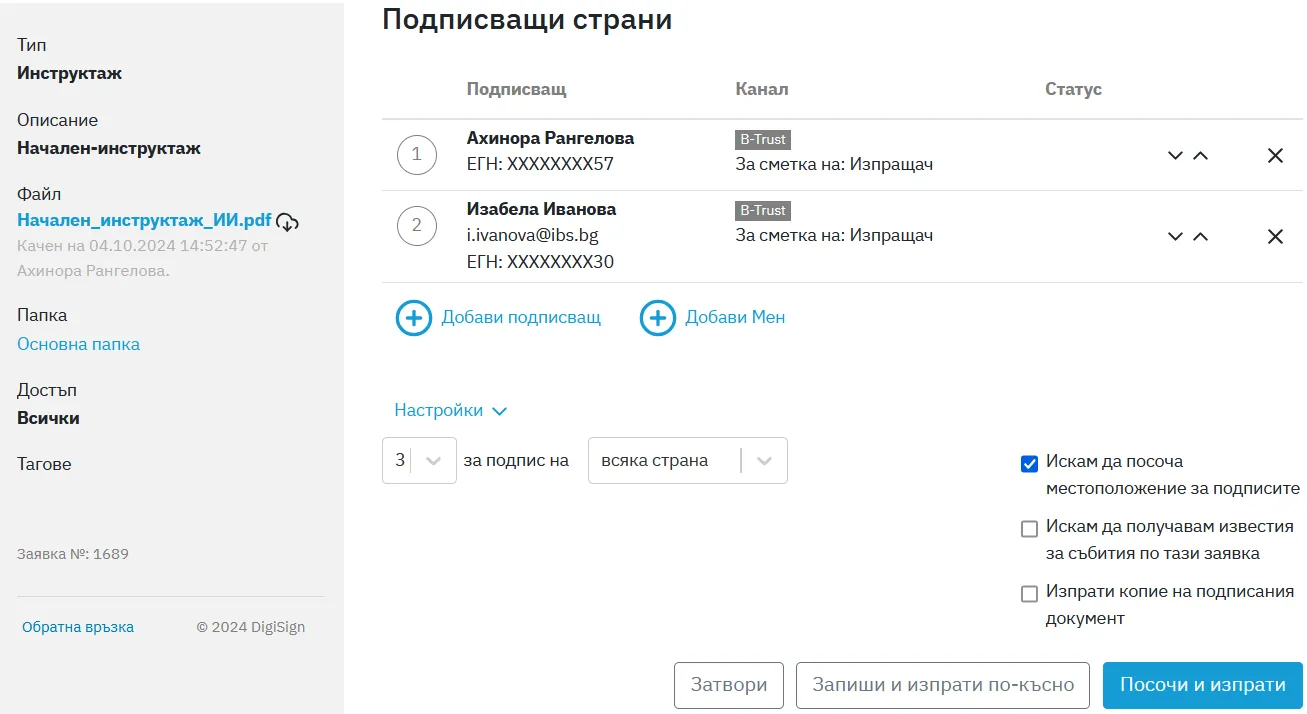Click the Тагове label
Viewport: 1307px width, 714px height.
coord(44,464)
